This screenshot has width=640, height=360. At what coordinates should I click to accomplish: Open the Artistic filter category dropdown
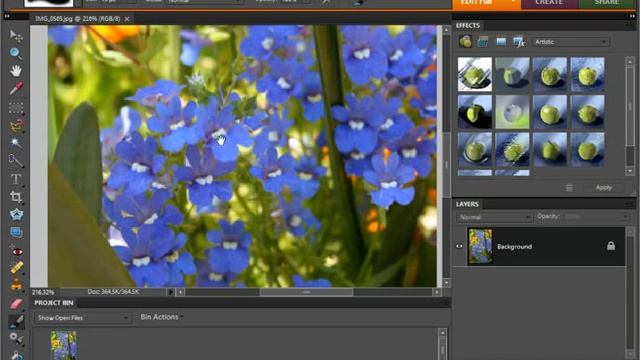click(571, 42)
